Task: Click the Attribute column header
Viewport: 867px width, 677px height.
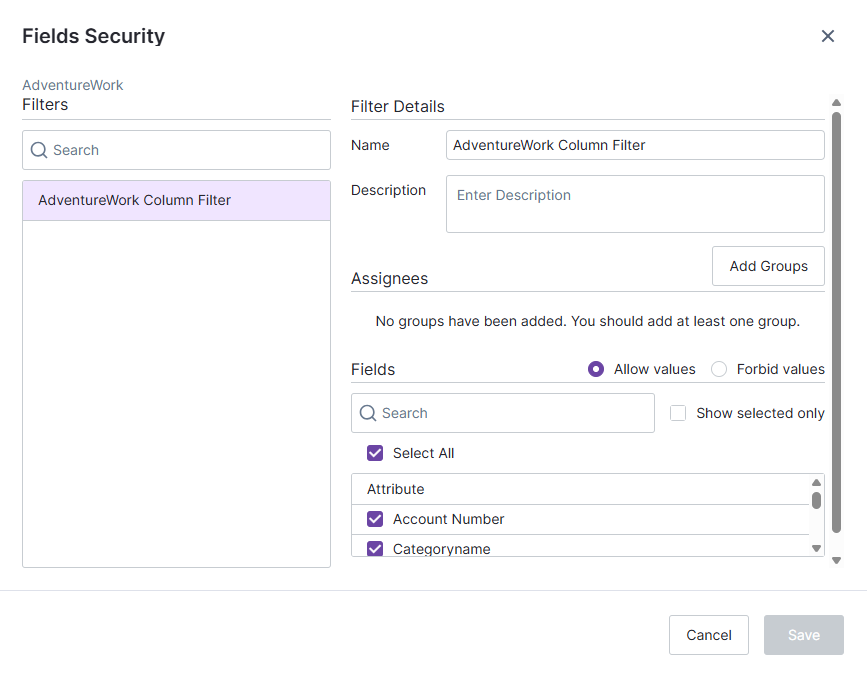Action: tap(395, 489)
